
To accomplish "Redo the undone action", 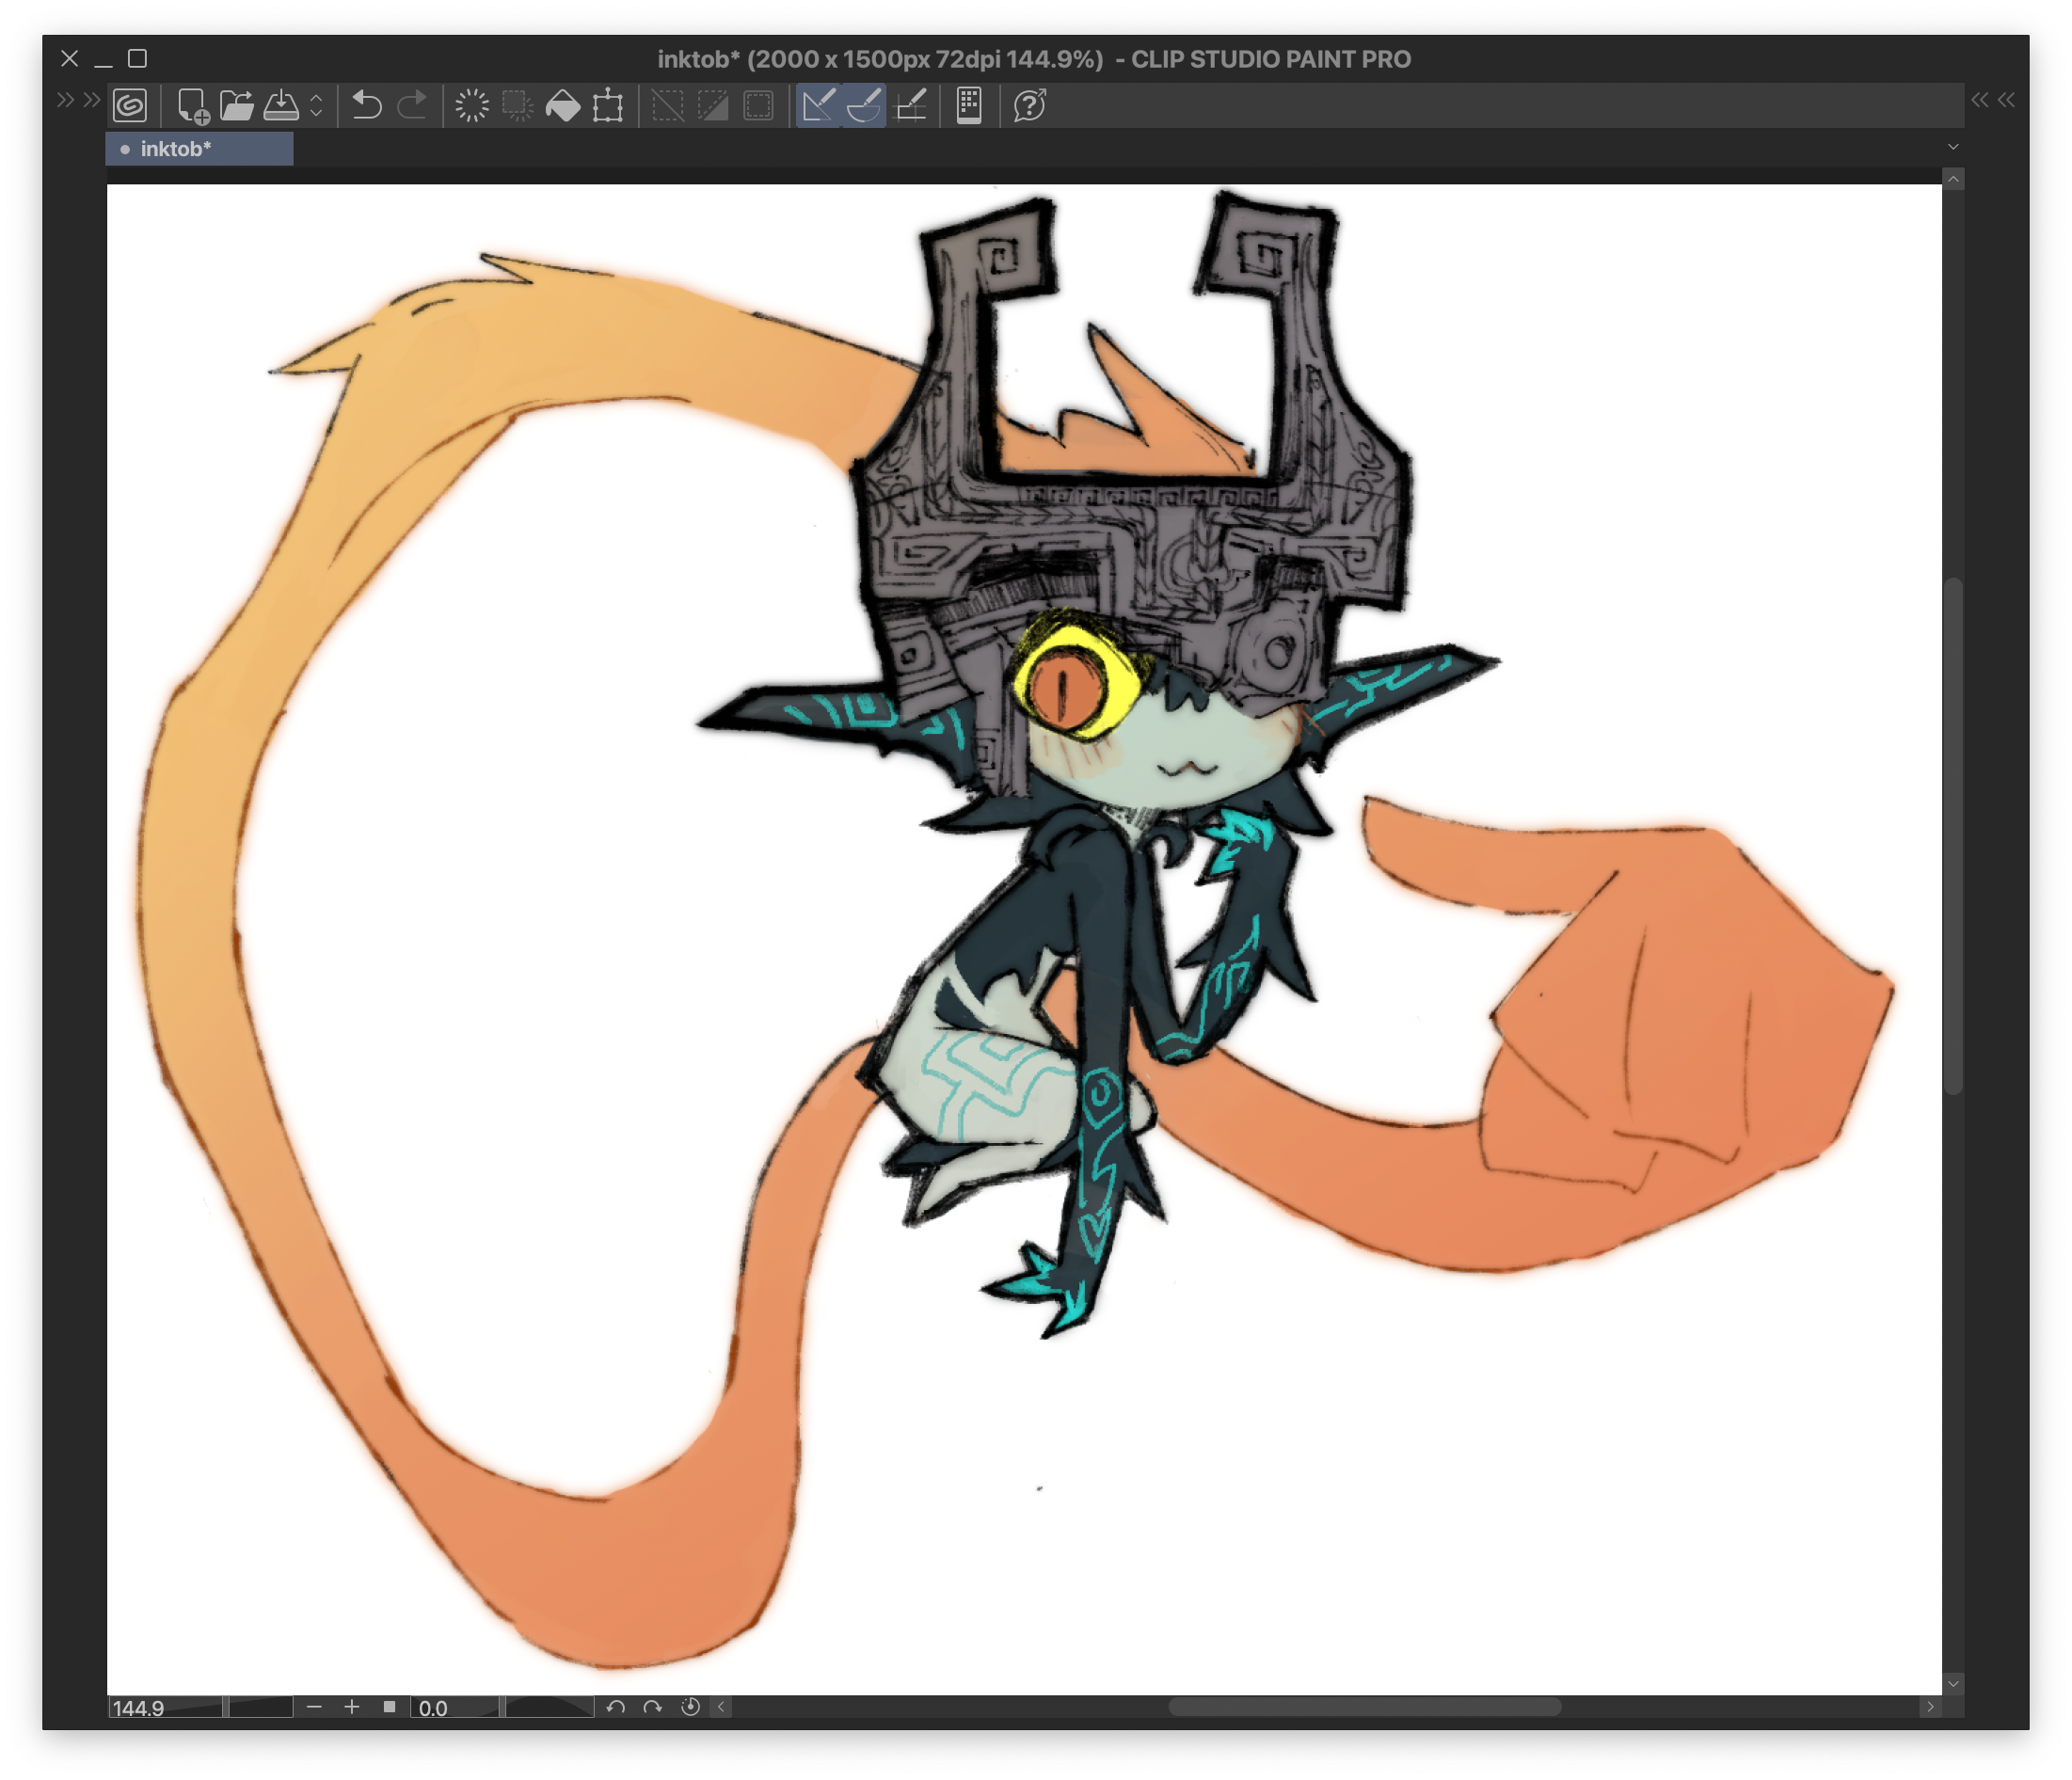I will (x=412, y=105).
